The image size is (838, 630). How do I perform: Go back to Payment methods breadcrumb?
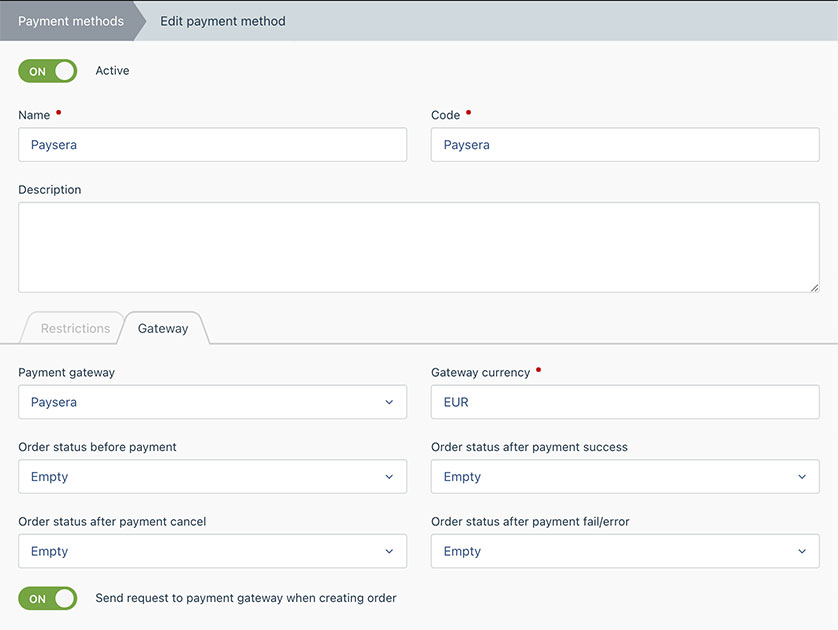point(71,21)
